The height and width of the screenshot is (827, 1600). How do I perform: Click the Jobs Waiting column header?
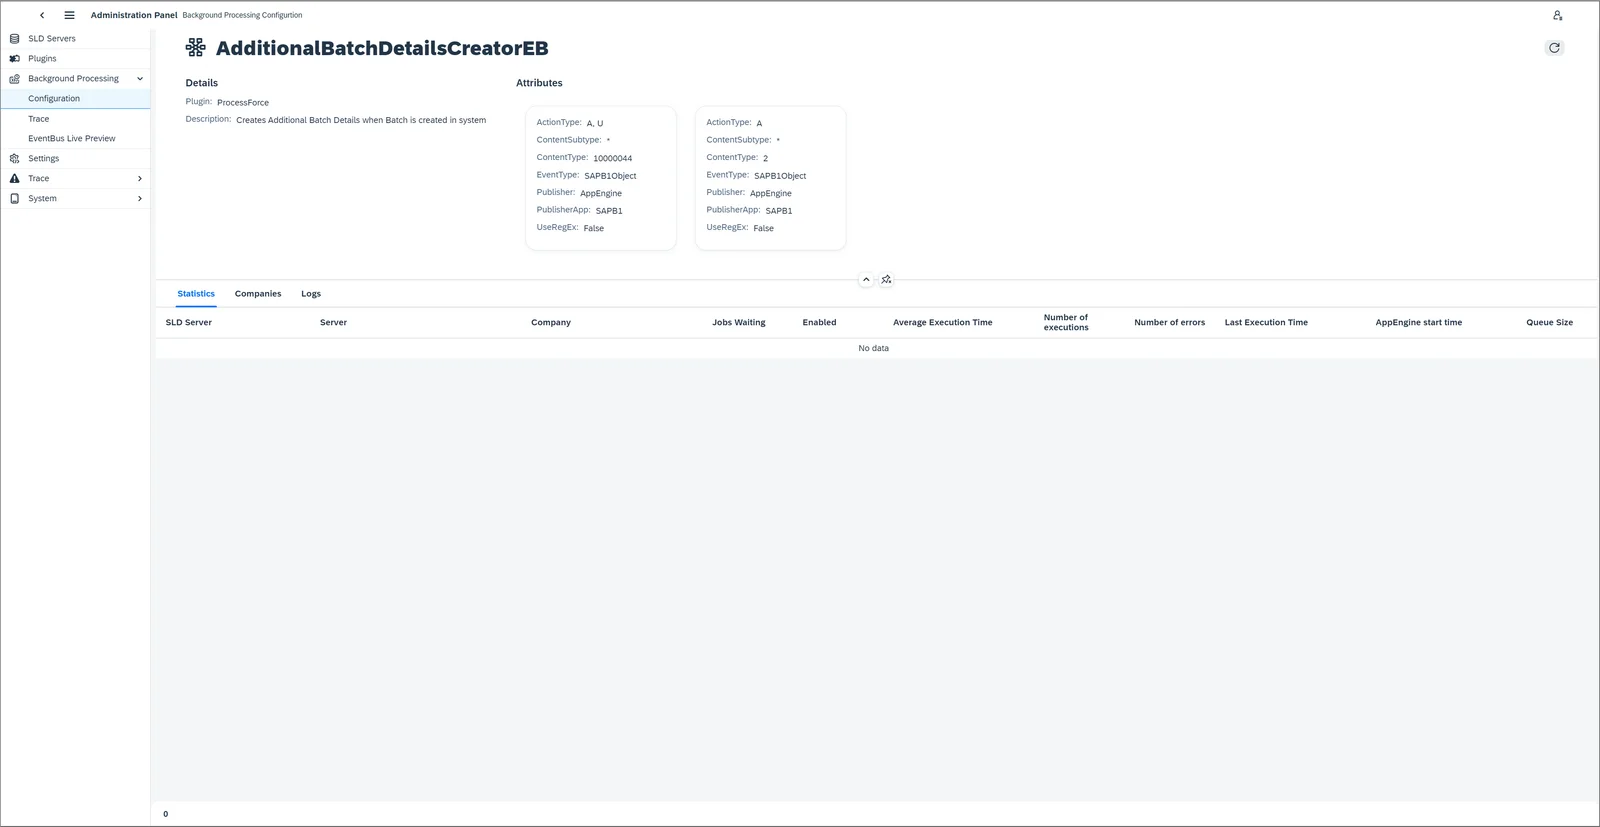tap(739, 322)
